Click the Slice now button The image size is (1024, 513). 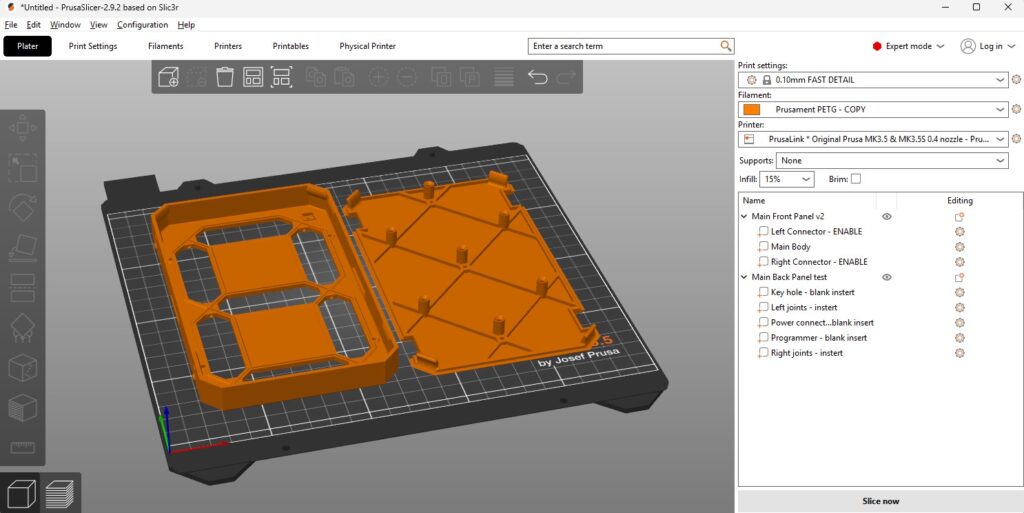click(x=880, y=501)
